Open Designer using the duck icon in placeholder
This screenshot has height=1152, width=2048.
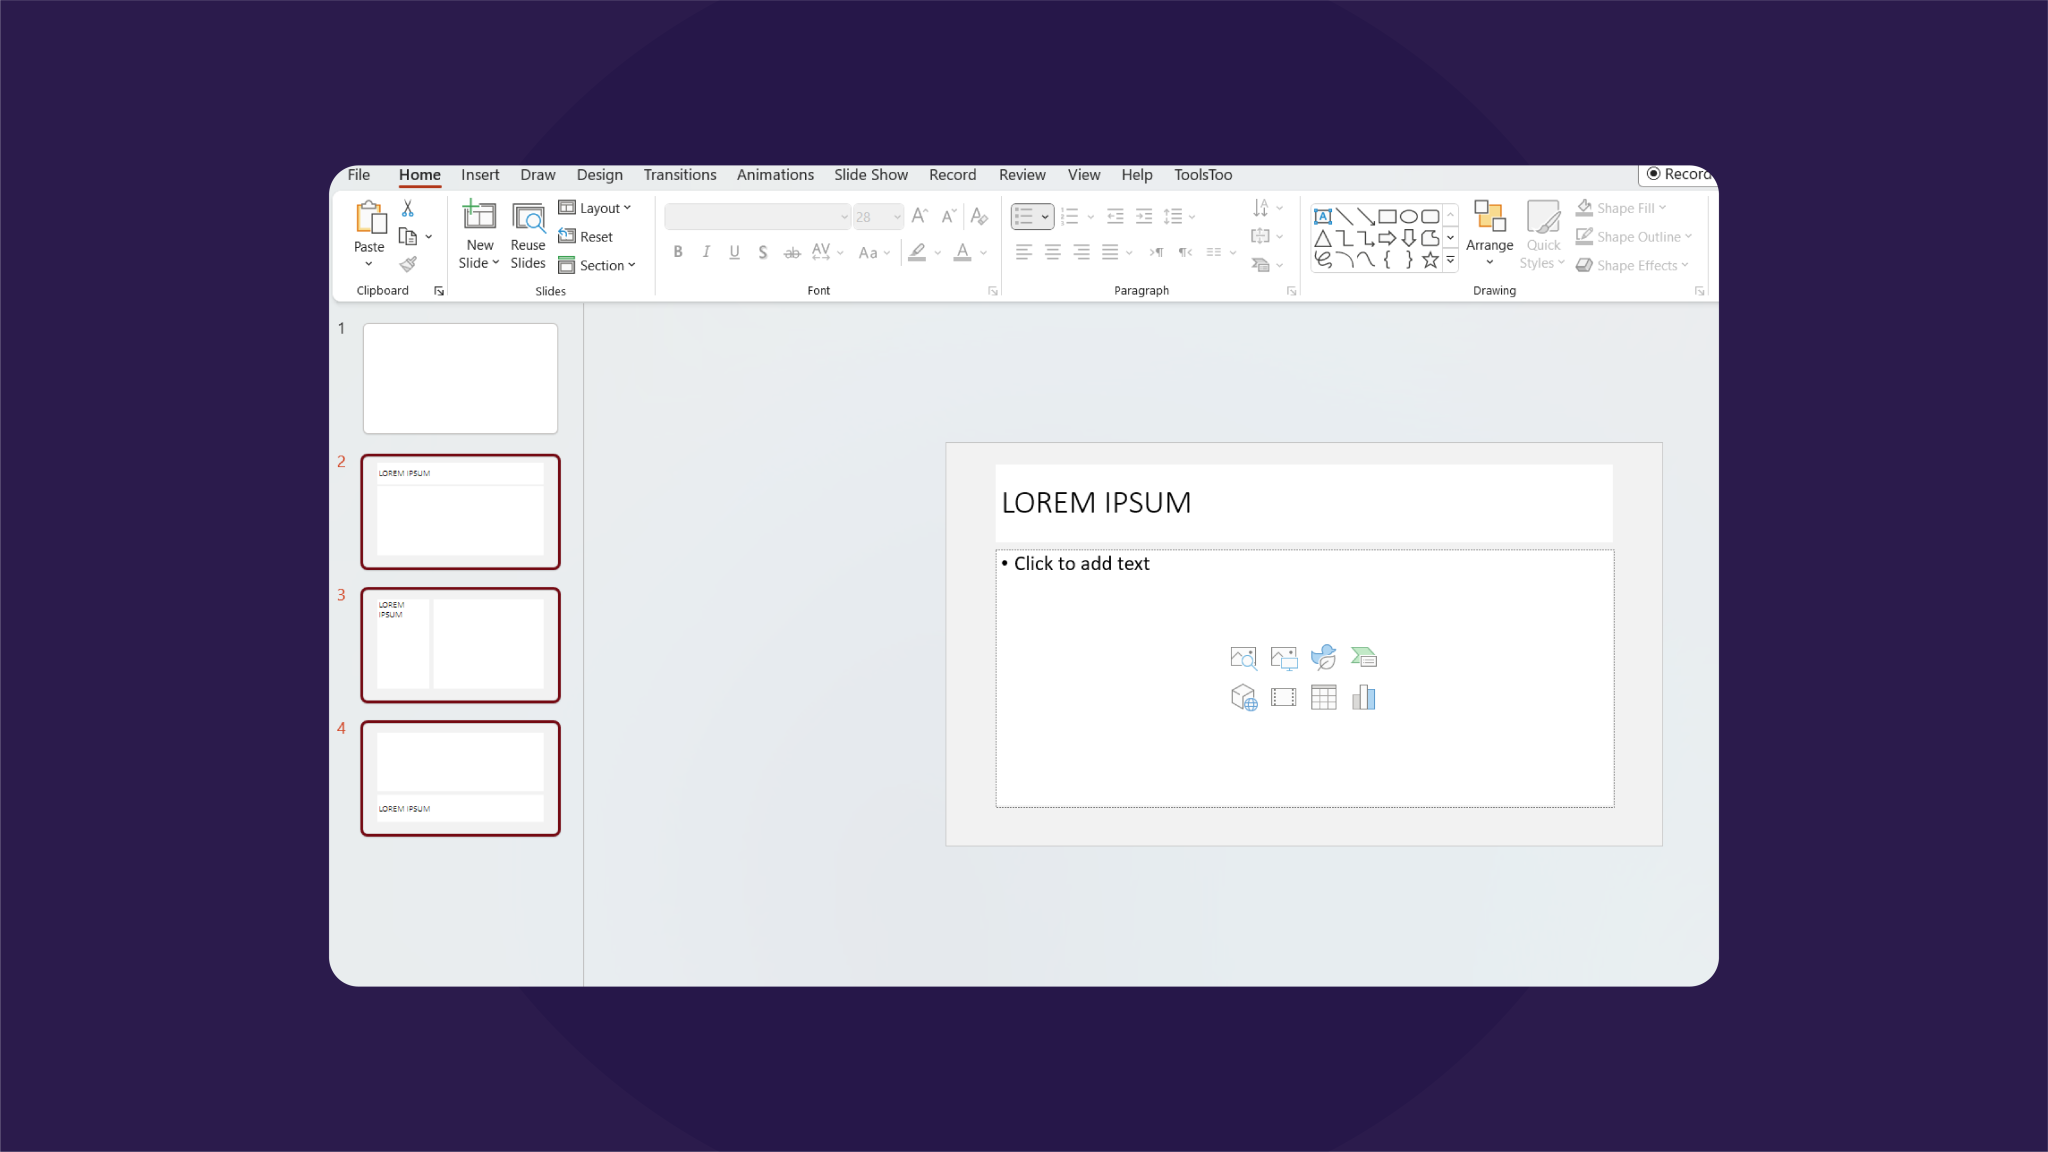(x=1323, y=657)
